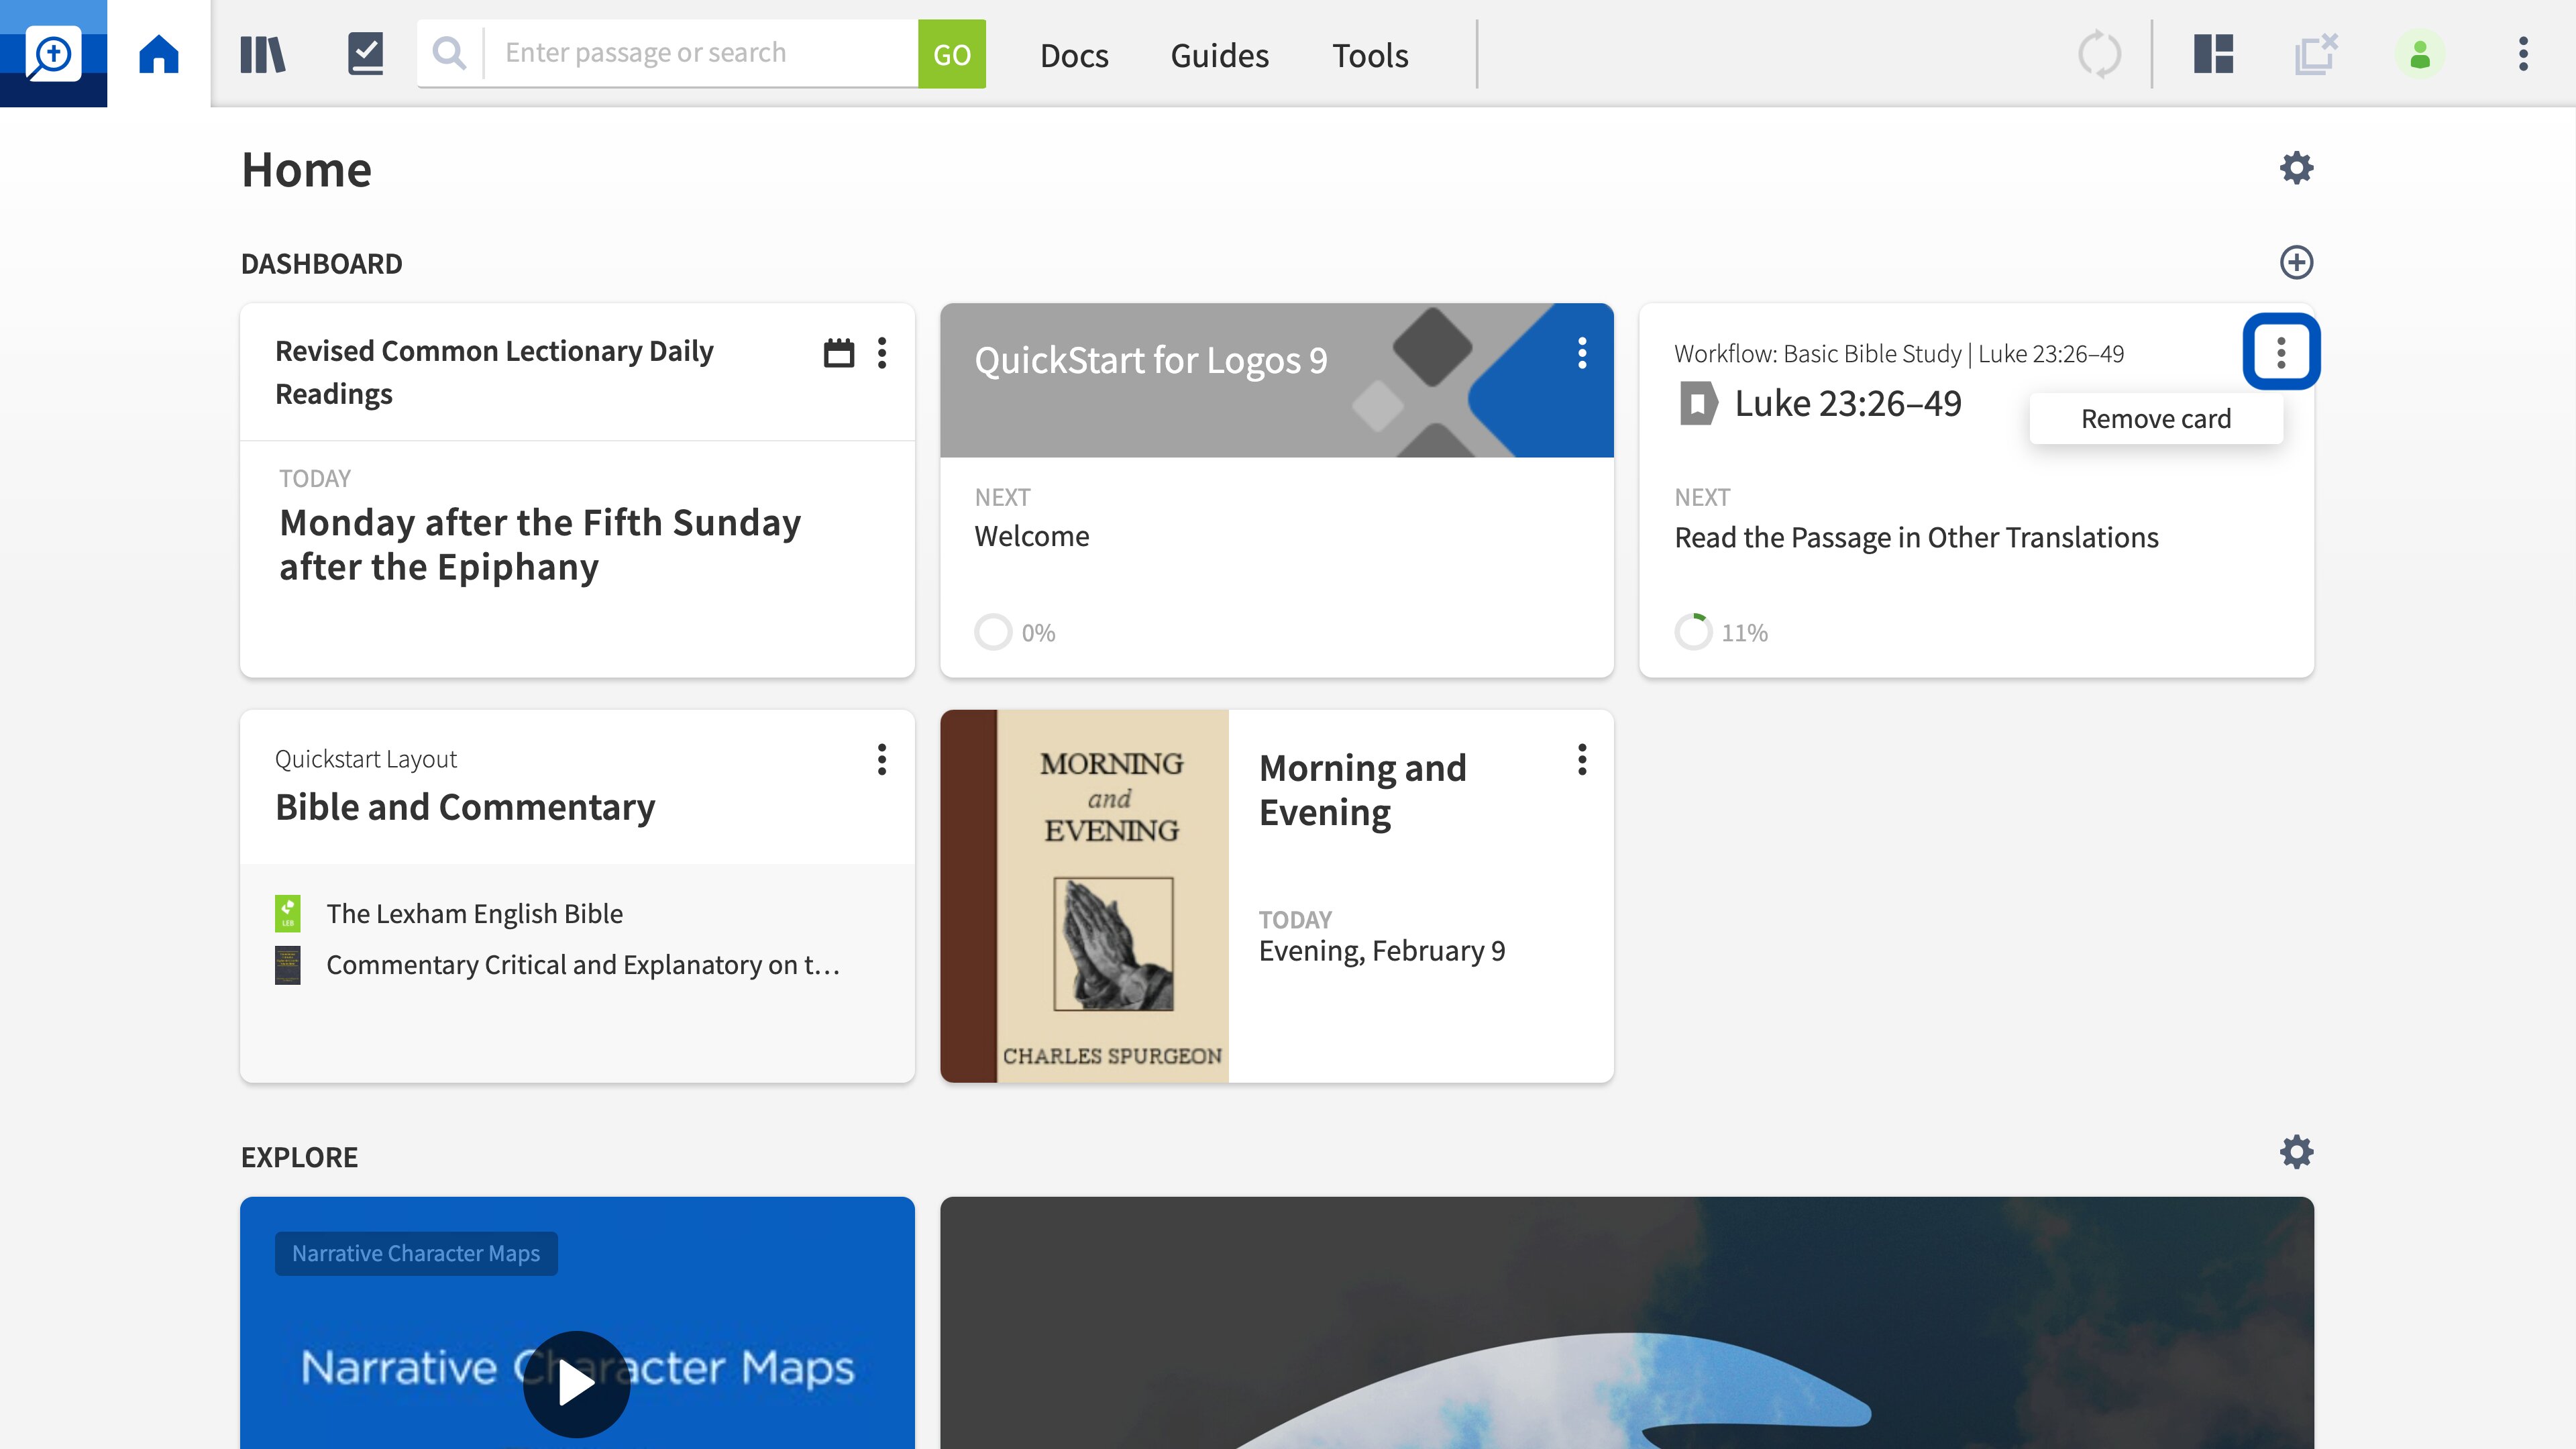
Task: Click the 0% progress indicator
Action: [1015, 632]
